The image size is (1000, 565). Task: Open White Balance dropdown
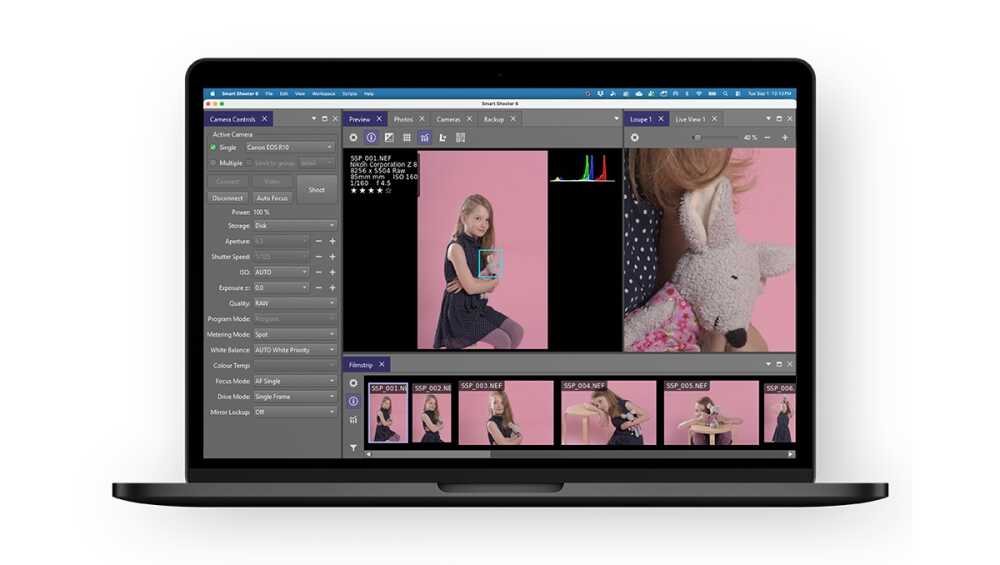[294, 350]
